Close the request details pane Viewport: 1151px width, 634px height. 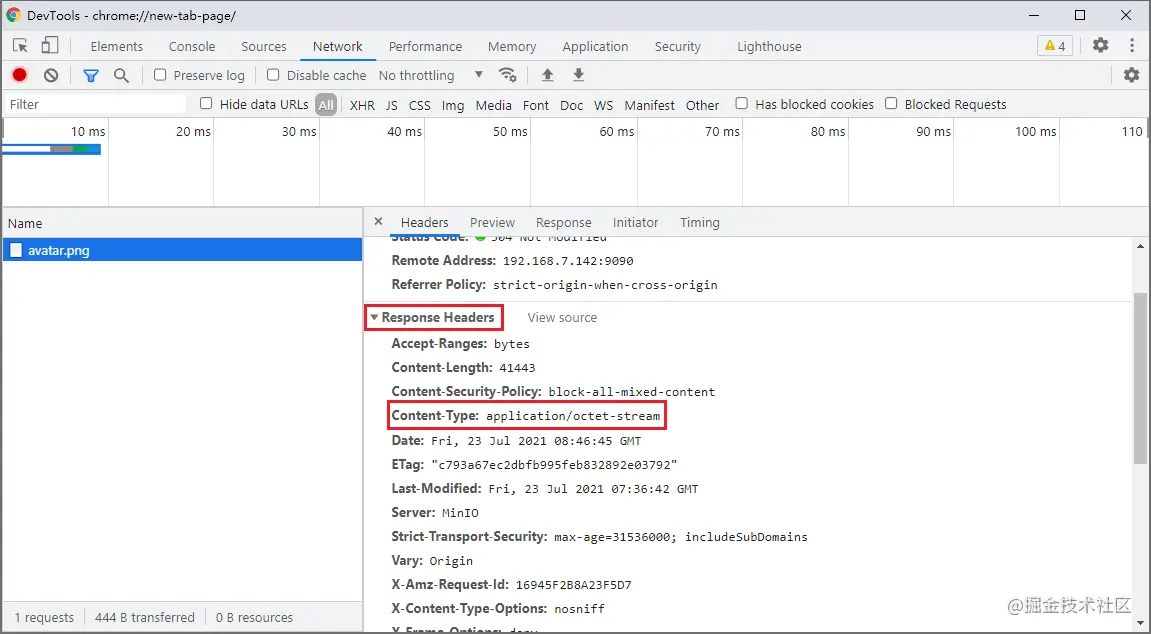[x=378, y=222]
